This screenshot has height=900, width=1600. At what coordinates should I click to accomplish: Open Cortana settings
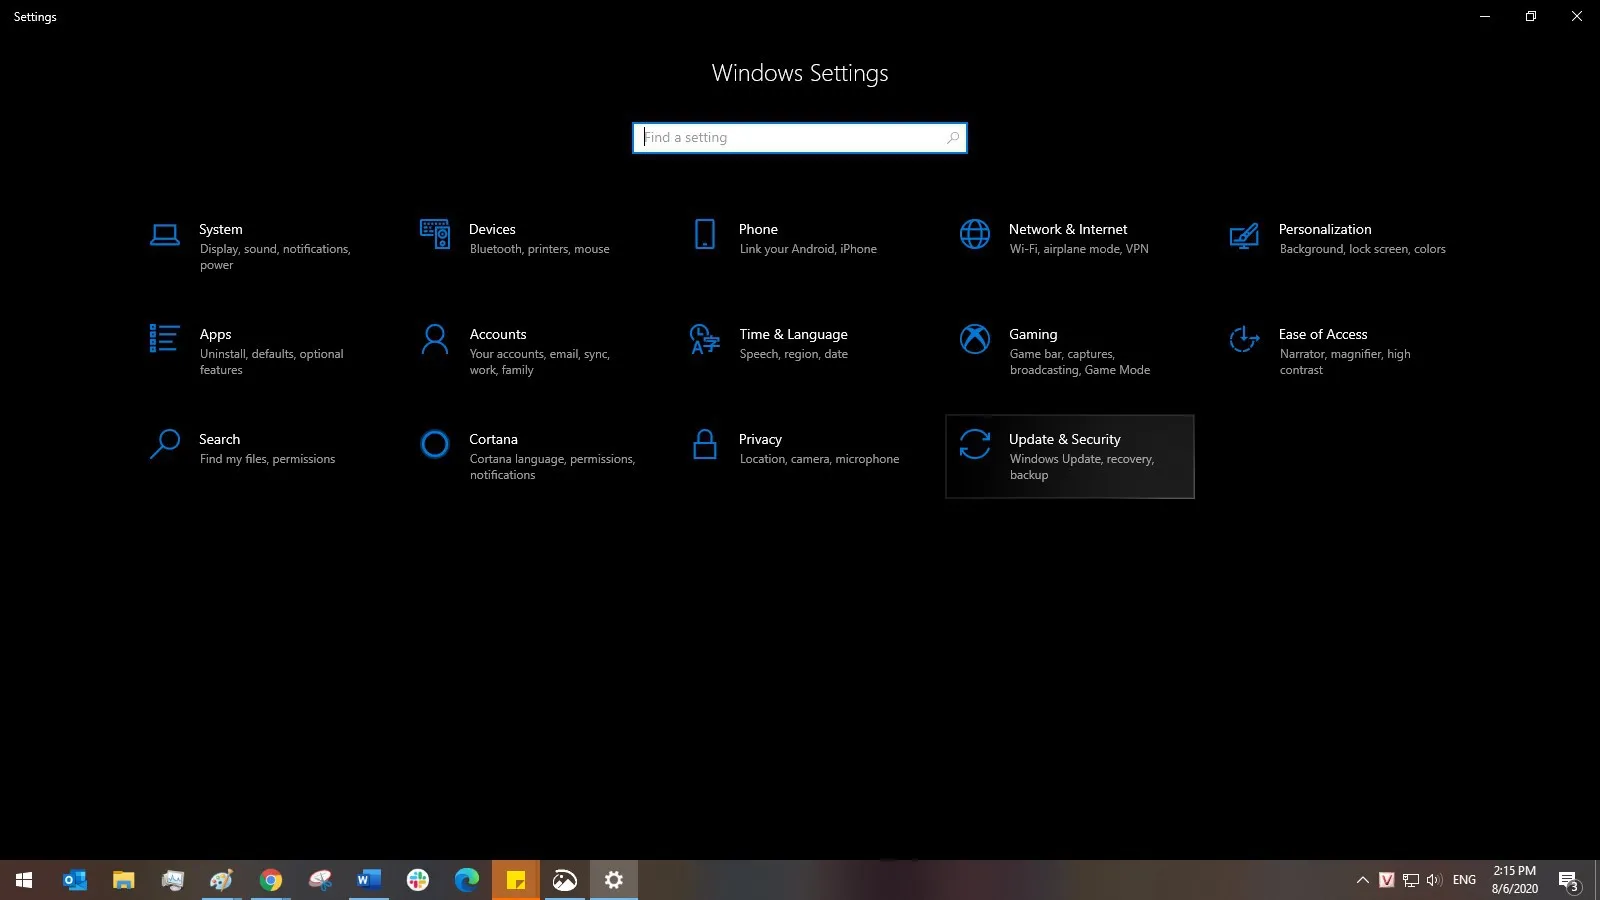(x=530, y=456)
